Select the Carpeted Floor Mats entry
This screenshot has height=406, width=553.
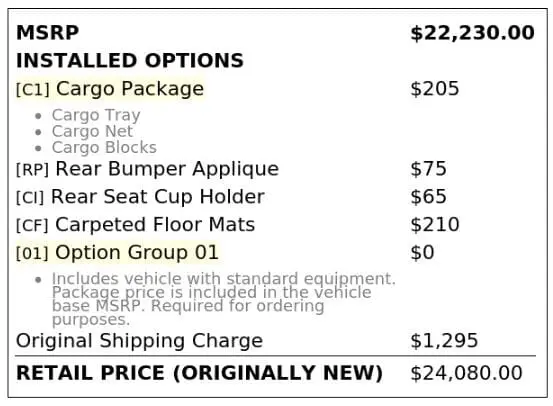[x=135, y=225]
